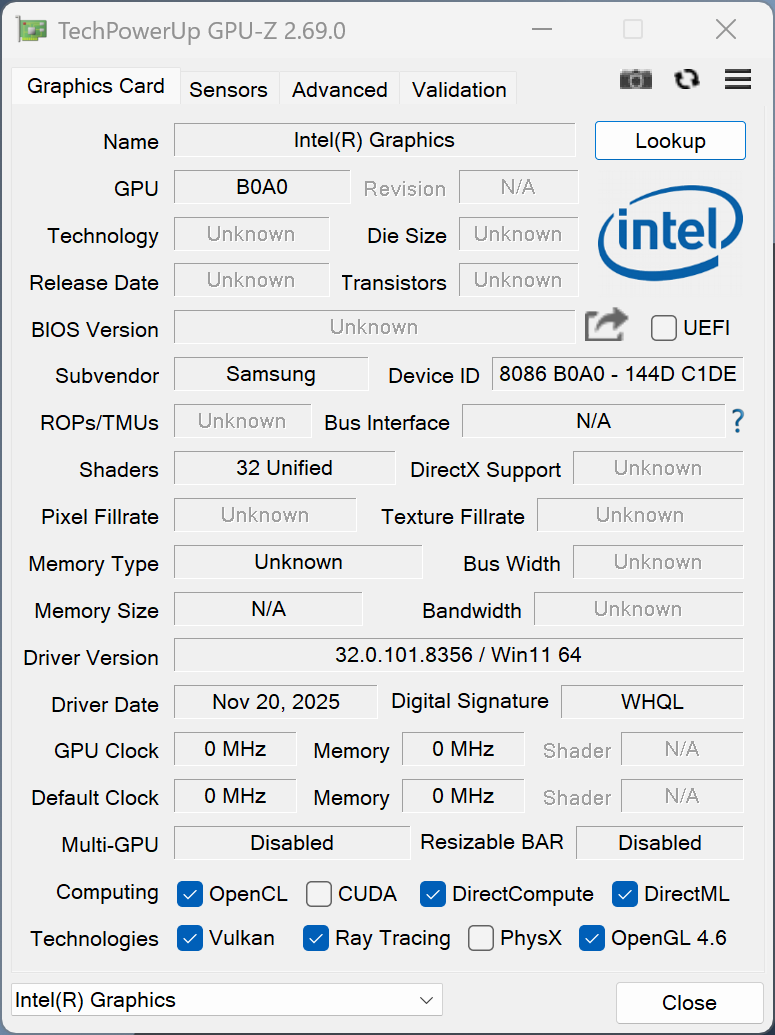Image resolution: width=775 pixels, height=1035 pixels.
Task: Click the screenshot camera icon
Action: pos(636,80)
